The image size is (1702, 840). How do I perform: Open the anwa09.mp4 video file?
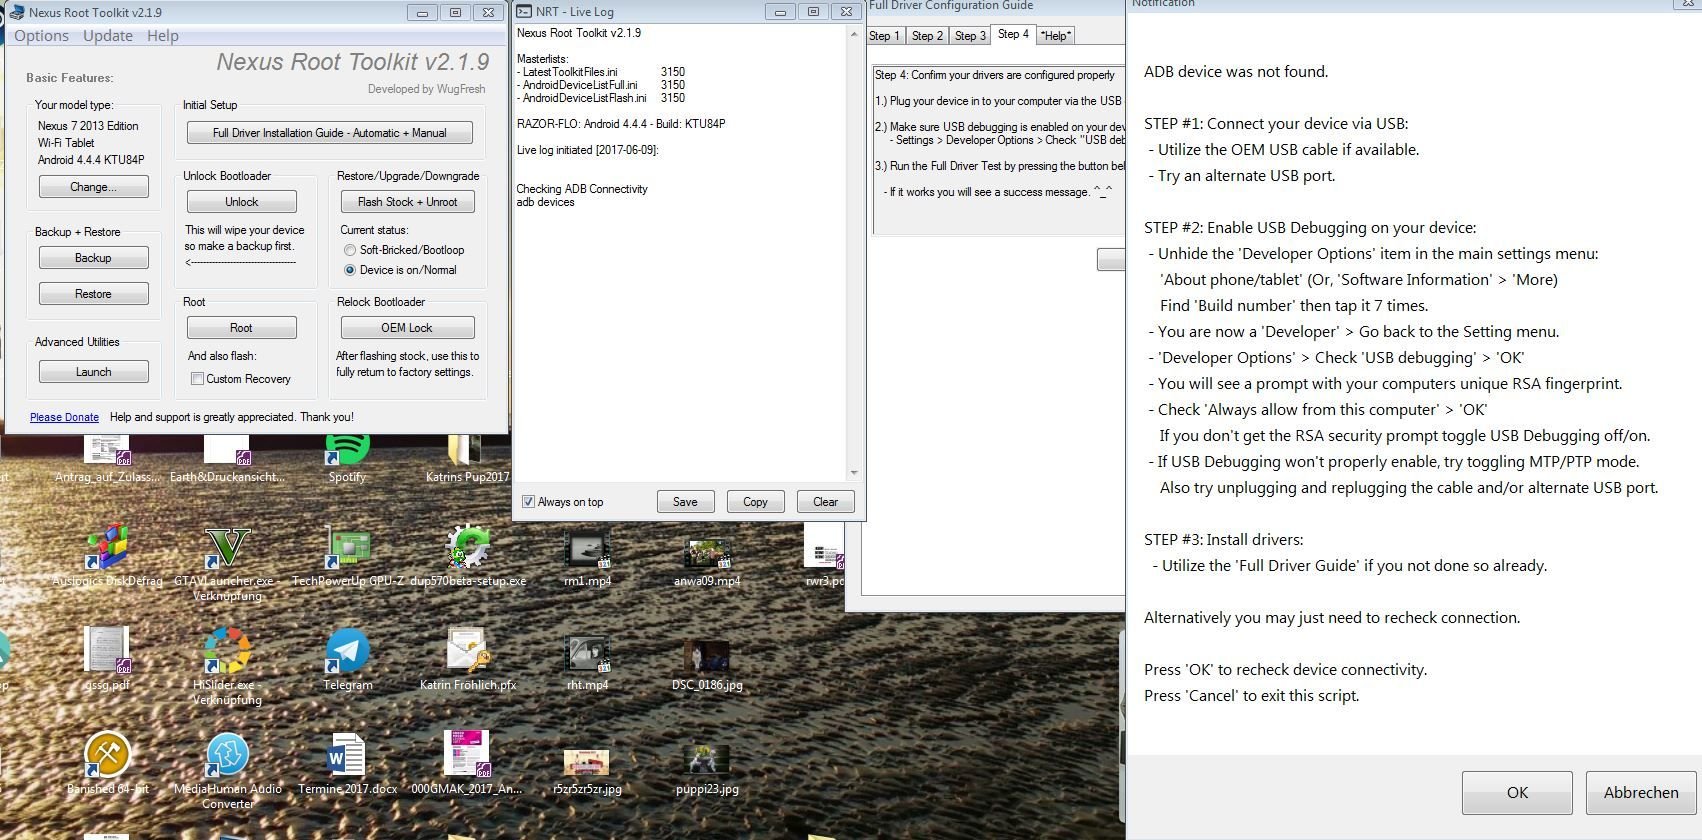pos(707,559)
